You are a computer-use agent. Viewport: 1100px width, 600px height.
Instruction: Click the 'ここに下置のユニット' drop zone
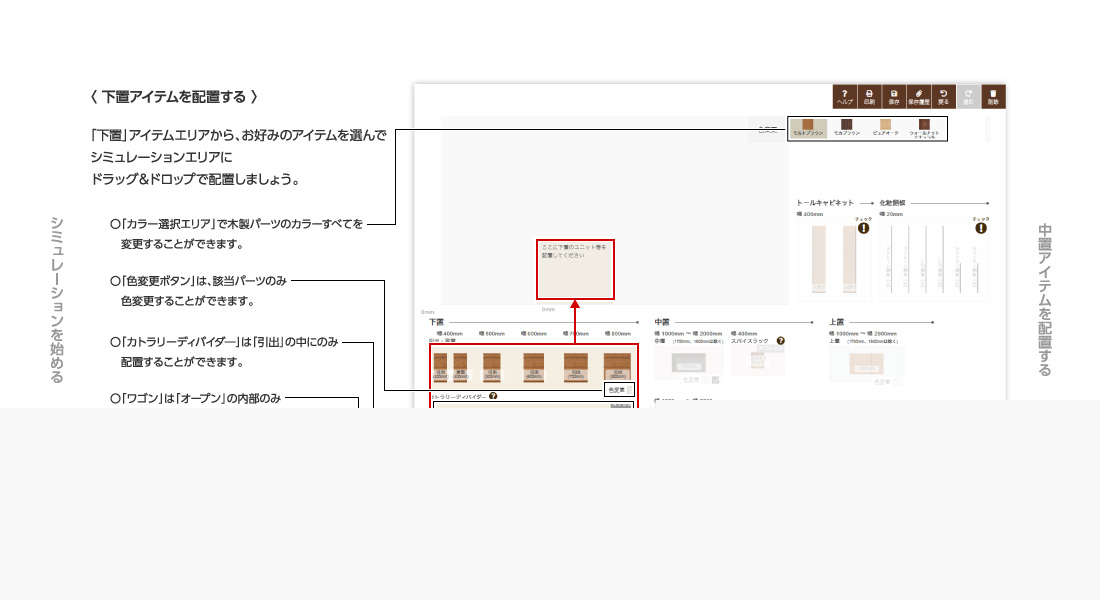[575, 269]
